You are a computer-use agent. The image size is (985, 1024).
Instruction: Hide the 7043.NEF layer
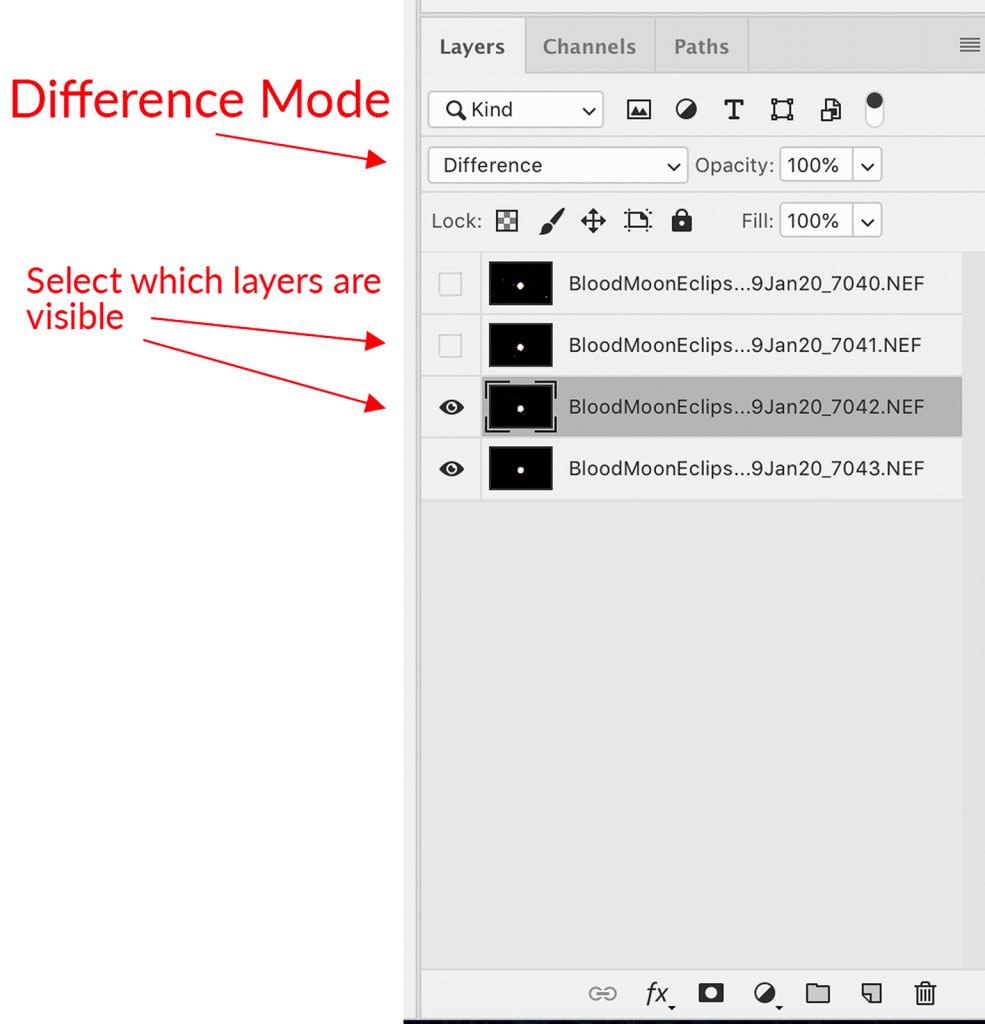(x=451, y=469)
